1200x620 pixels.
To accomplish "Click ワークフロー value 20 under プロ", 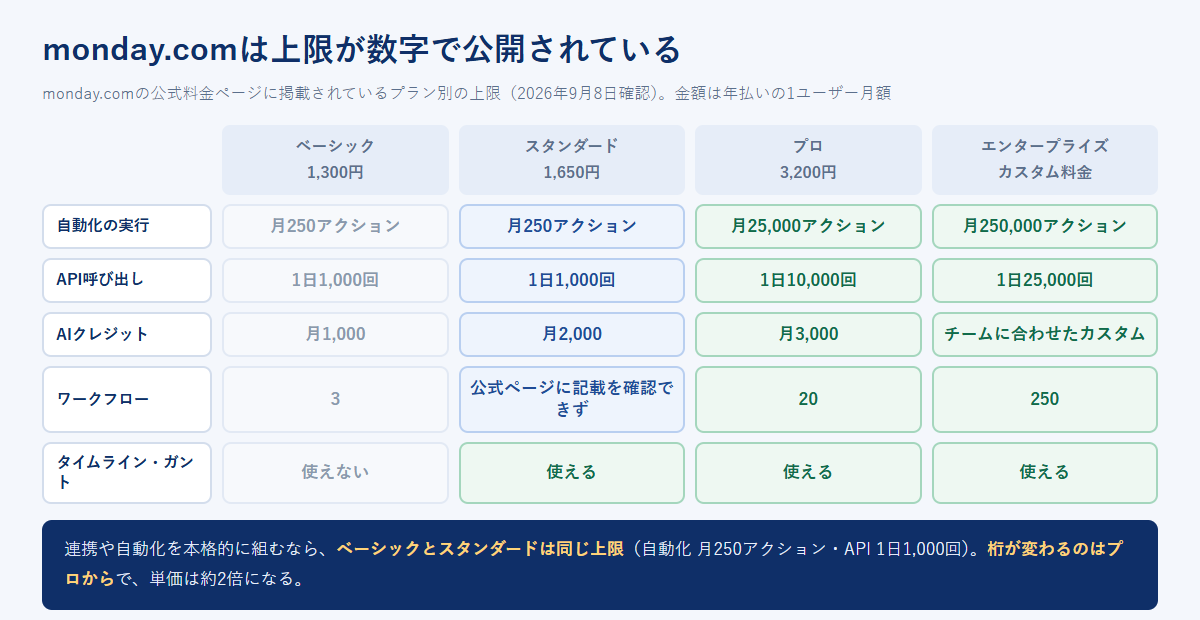I will tap(808, 399).
